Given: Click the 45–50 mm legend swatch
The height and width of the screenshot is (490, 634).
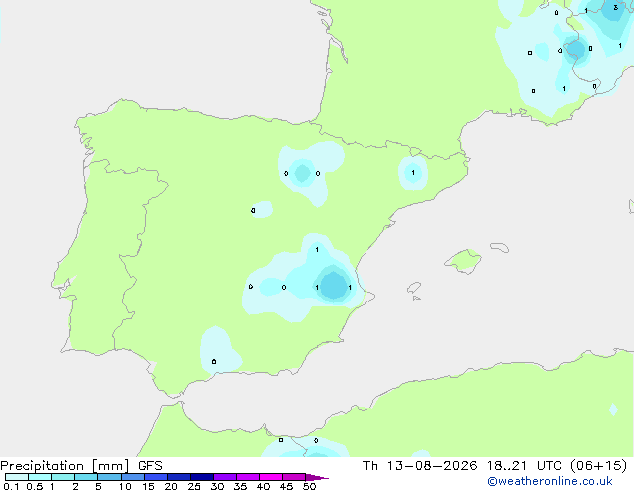Looking at the screenshot, I should [294, 477].
